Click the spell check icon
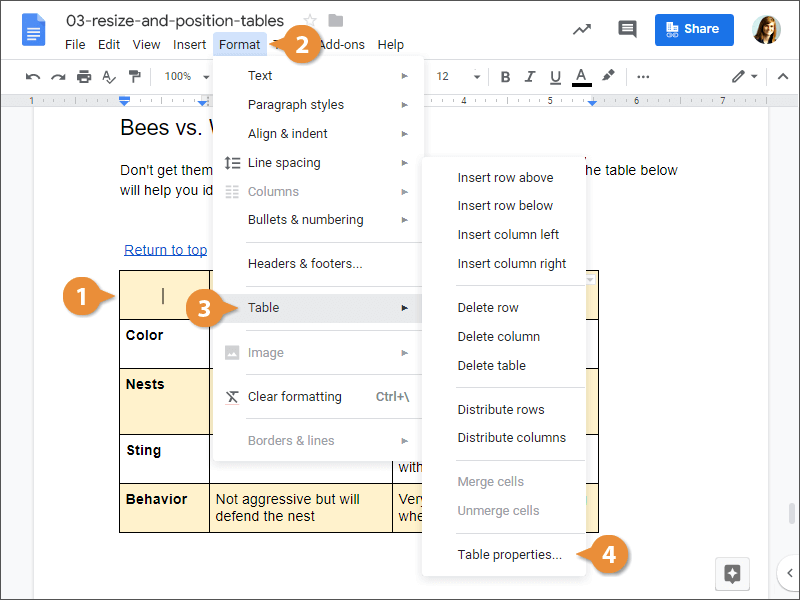Screen dimensions: 800x600 (109, 76)
